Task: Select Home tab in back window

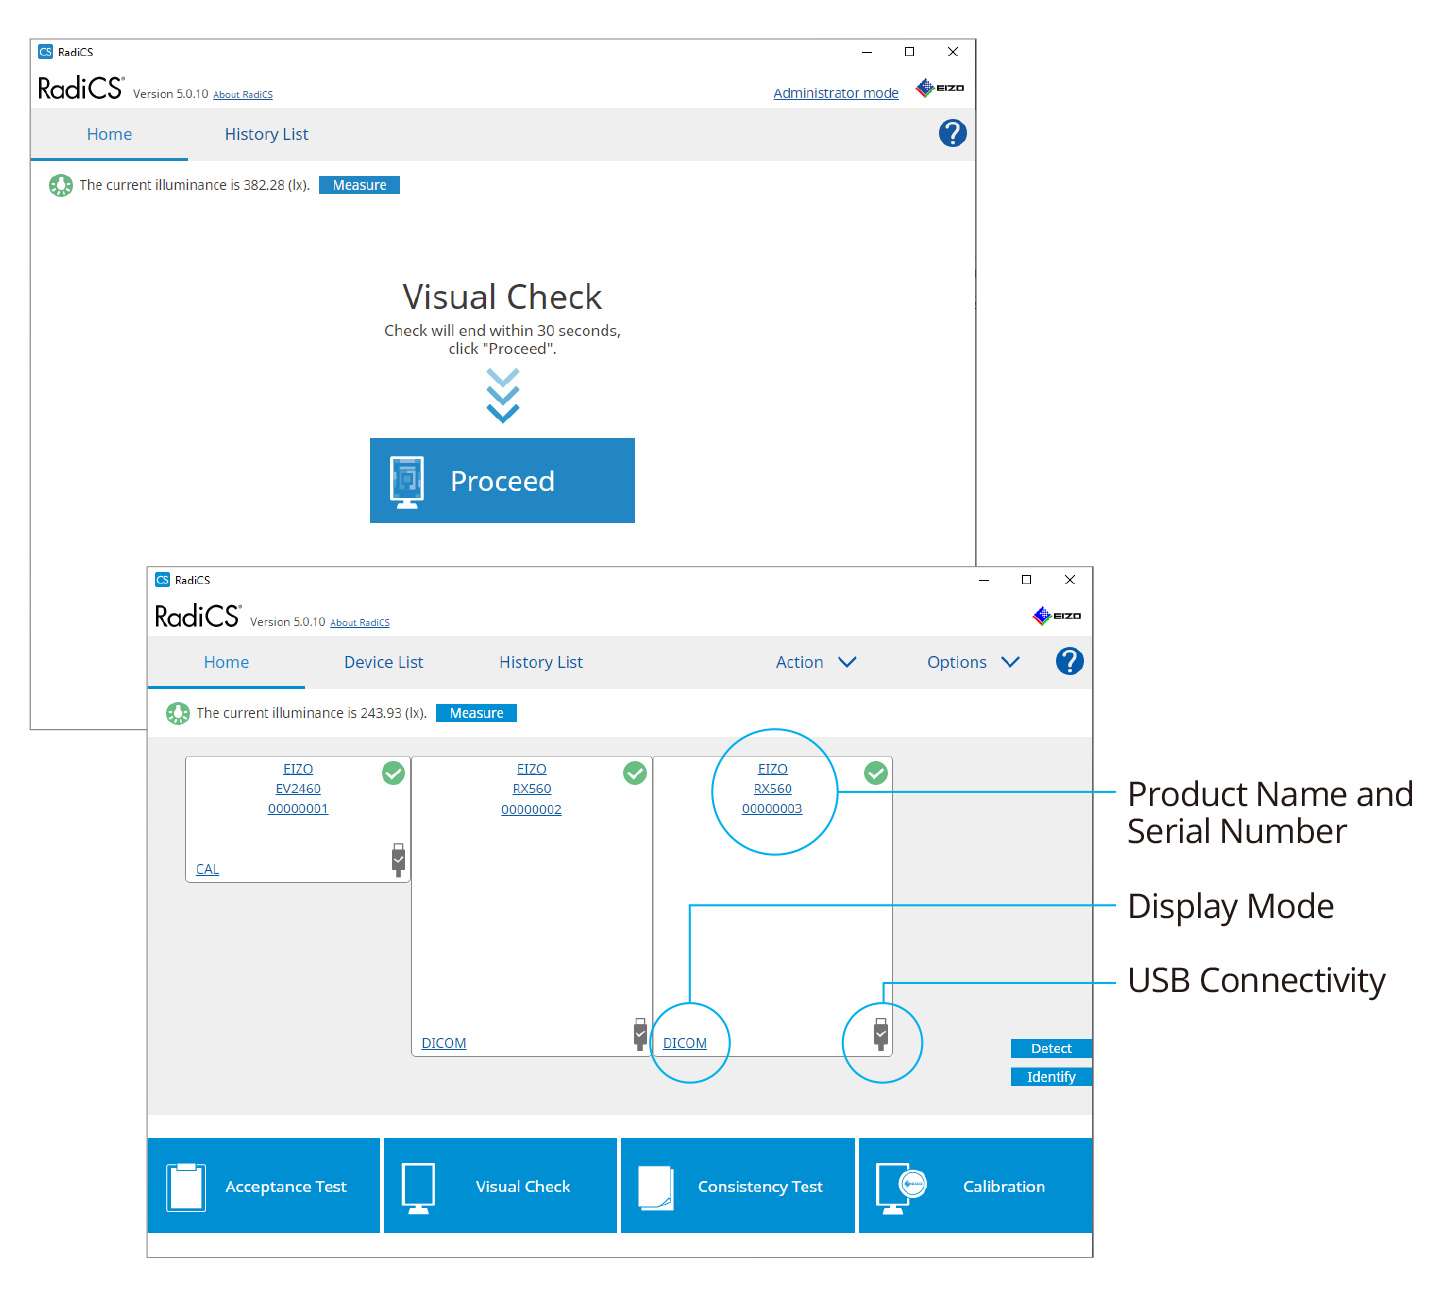Action: pos(109,134)
